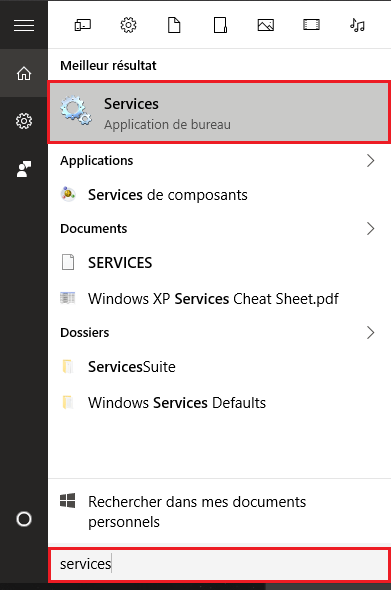Expand the Applications category chevron
Viewport: 391px width, 590px height.
point(371,161)
